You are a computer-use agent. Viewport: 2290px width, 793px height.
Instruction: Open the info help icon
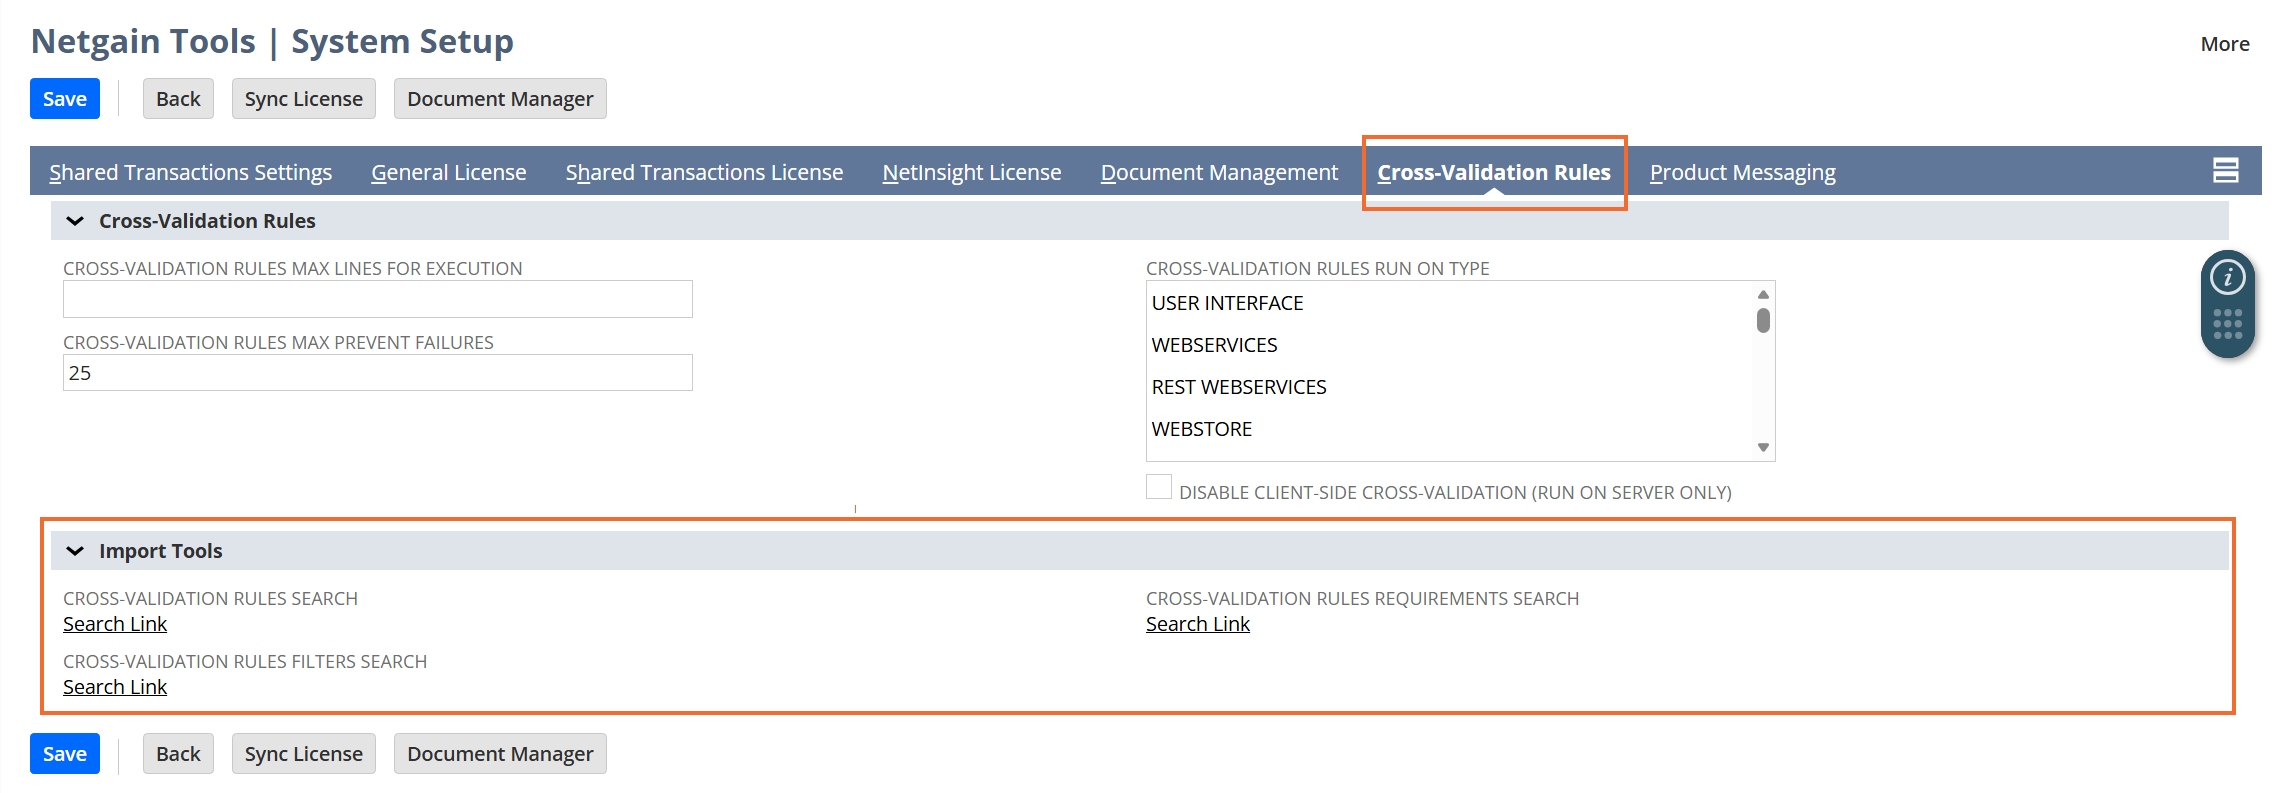coord(2227,277)
